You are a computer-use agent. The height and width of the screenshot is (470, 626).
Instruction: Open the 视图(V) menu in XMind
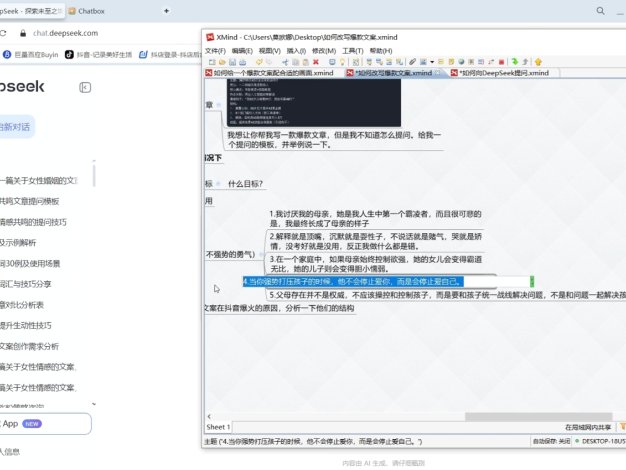(269, 51)
